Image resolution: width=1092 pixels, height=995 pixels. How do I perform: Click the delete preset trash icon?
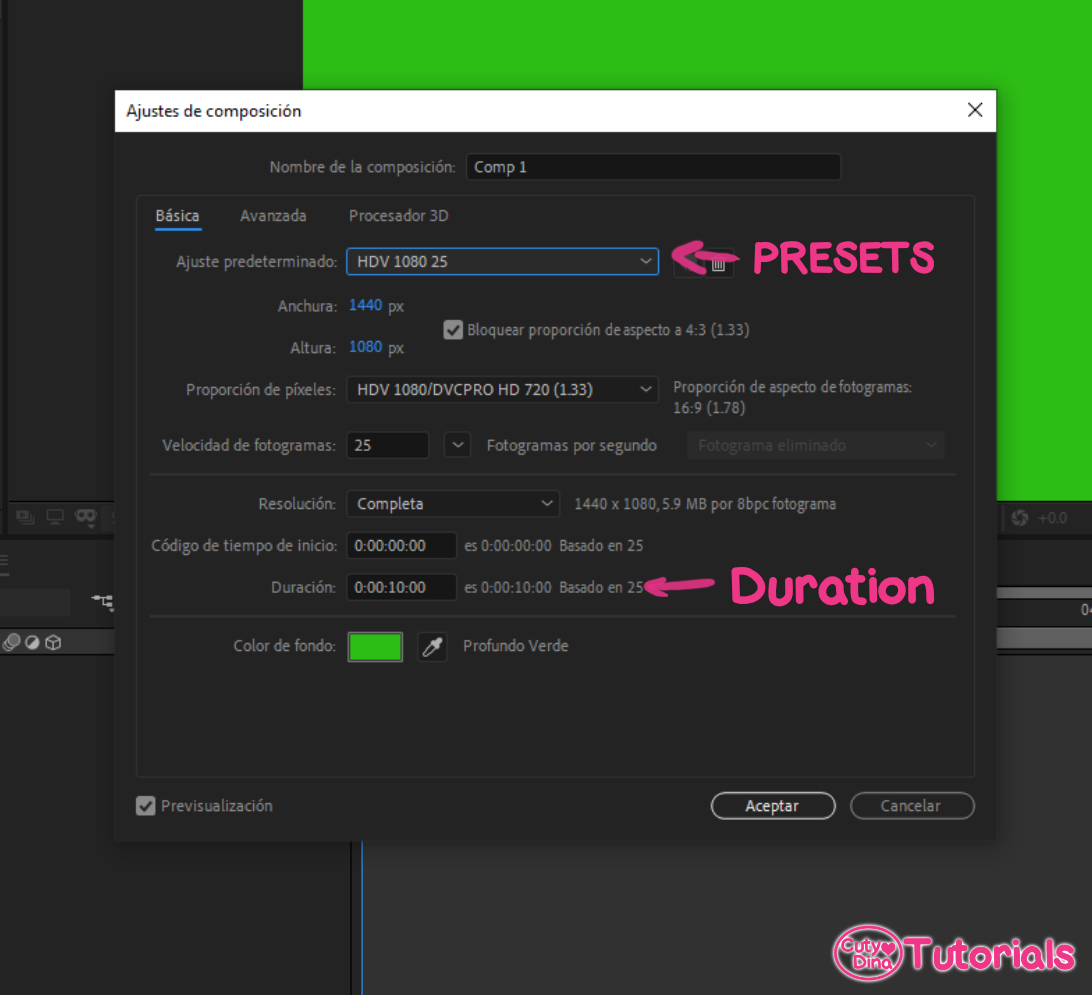click(718, 263)
